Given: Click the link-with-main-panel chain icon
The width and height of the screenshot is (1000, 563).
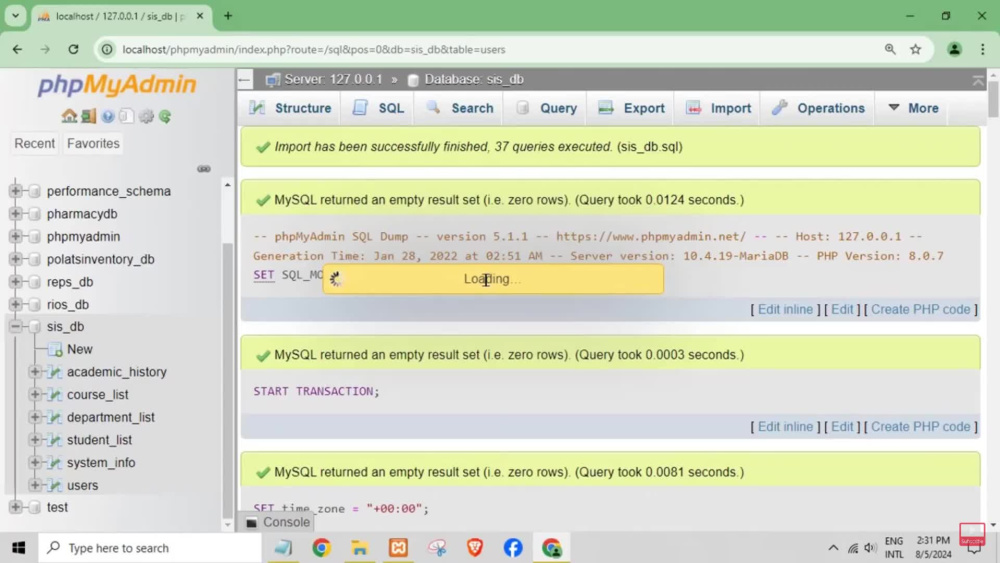Looking at the screenshot, I should [203, 169].
